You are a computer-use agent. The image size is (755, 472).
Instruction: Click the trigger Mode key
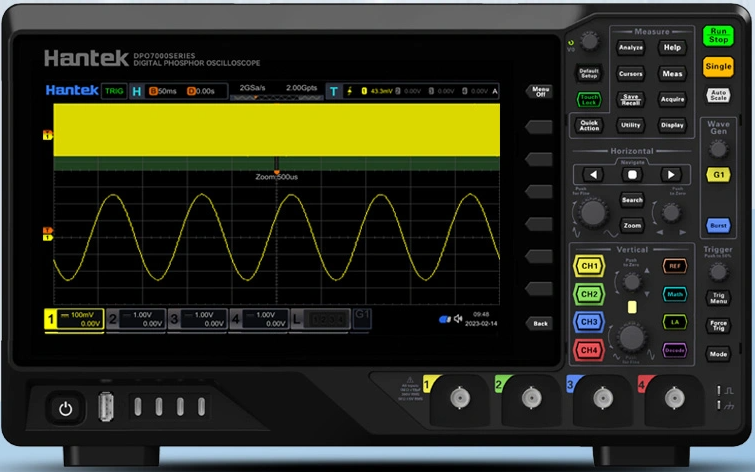[x=718, y=354]
